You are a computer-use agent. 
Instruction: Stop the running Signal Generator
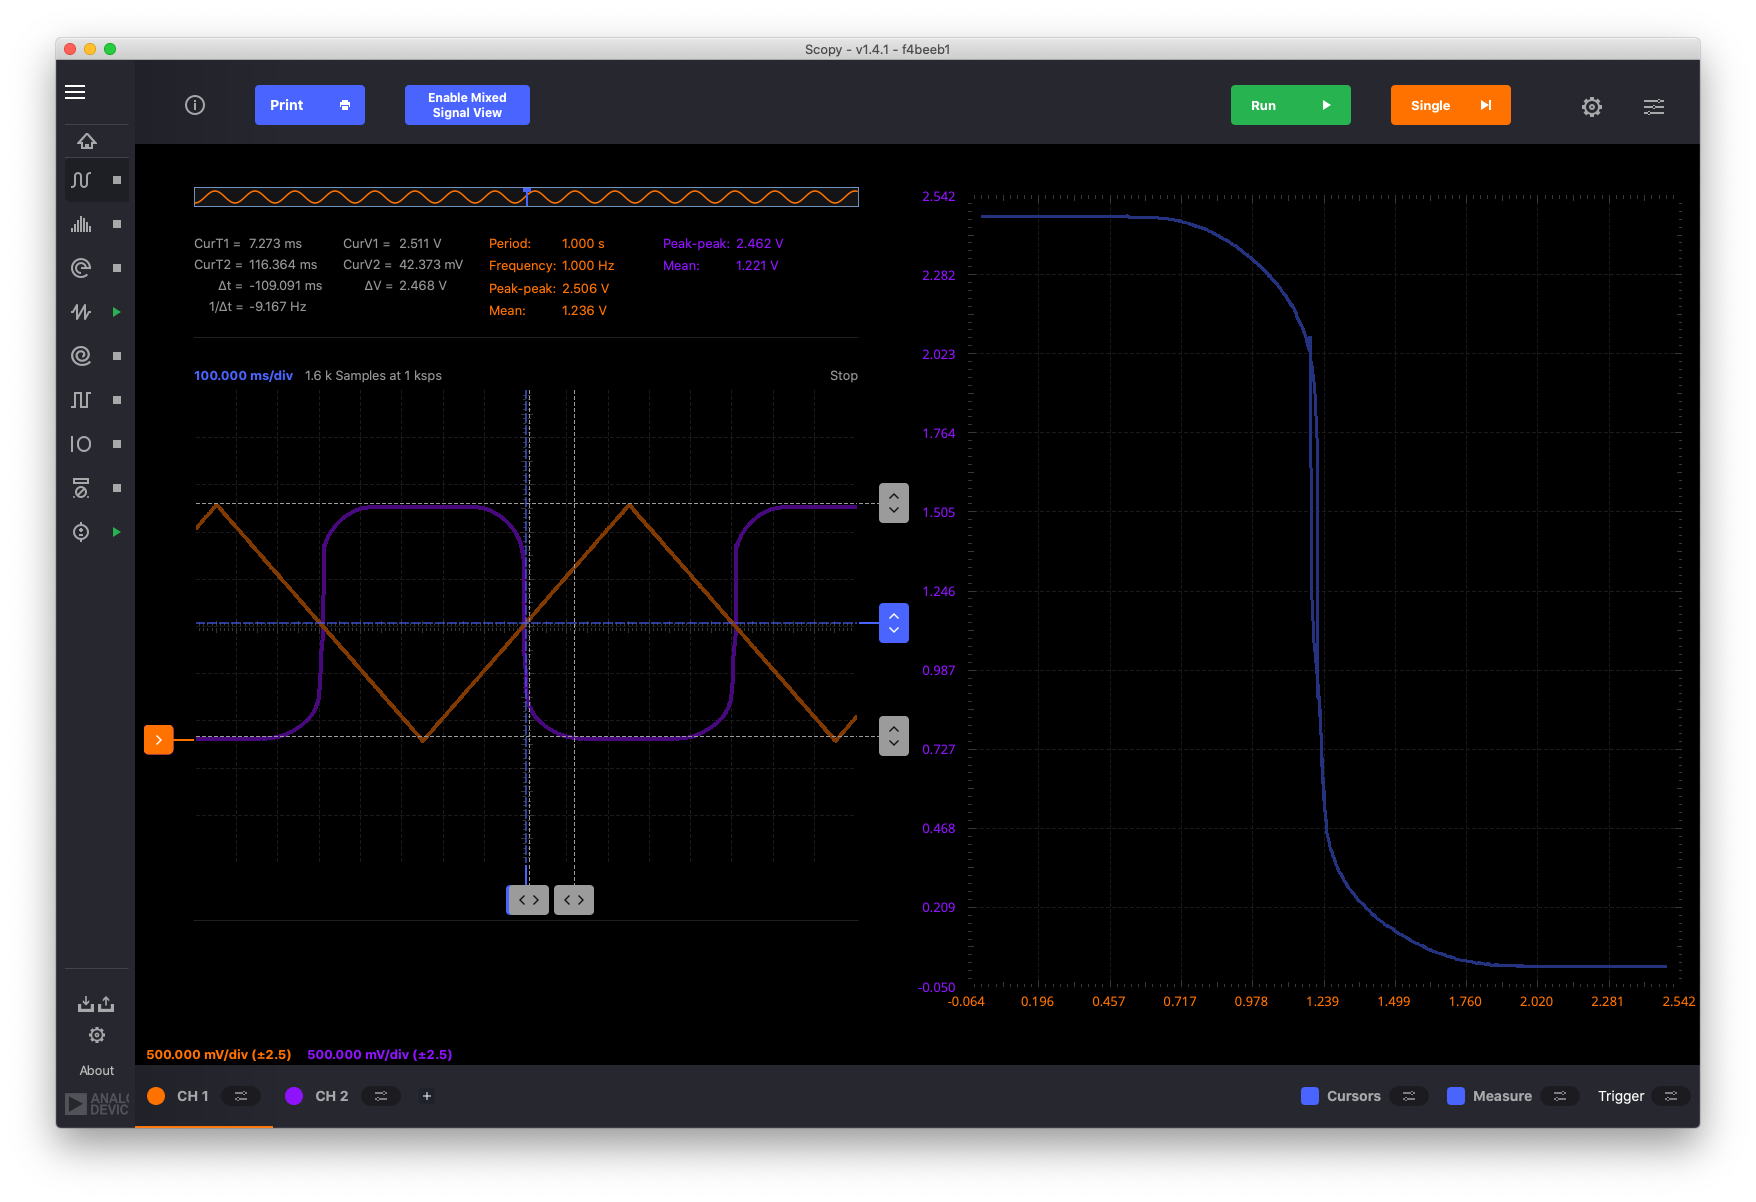(x=117, y=312)
